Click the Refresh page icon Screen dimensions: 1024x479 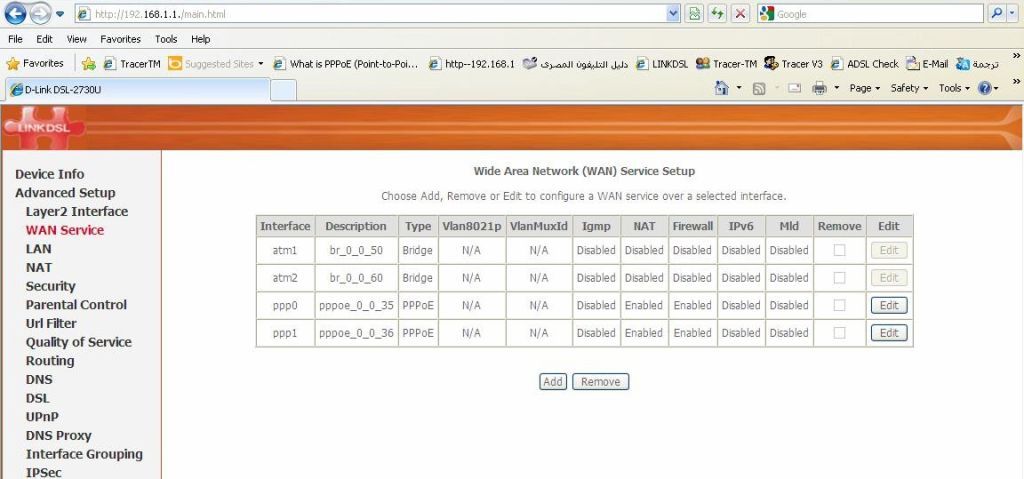[717, 14]
